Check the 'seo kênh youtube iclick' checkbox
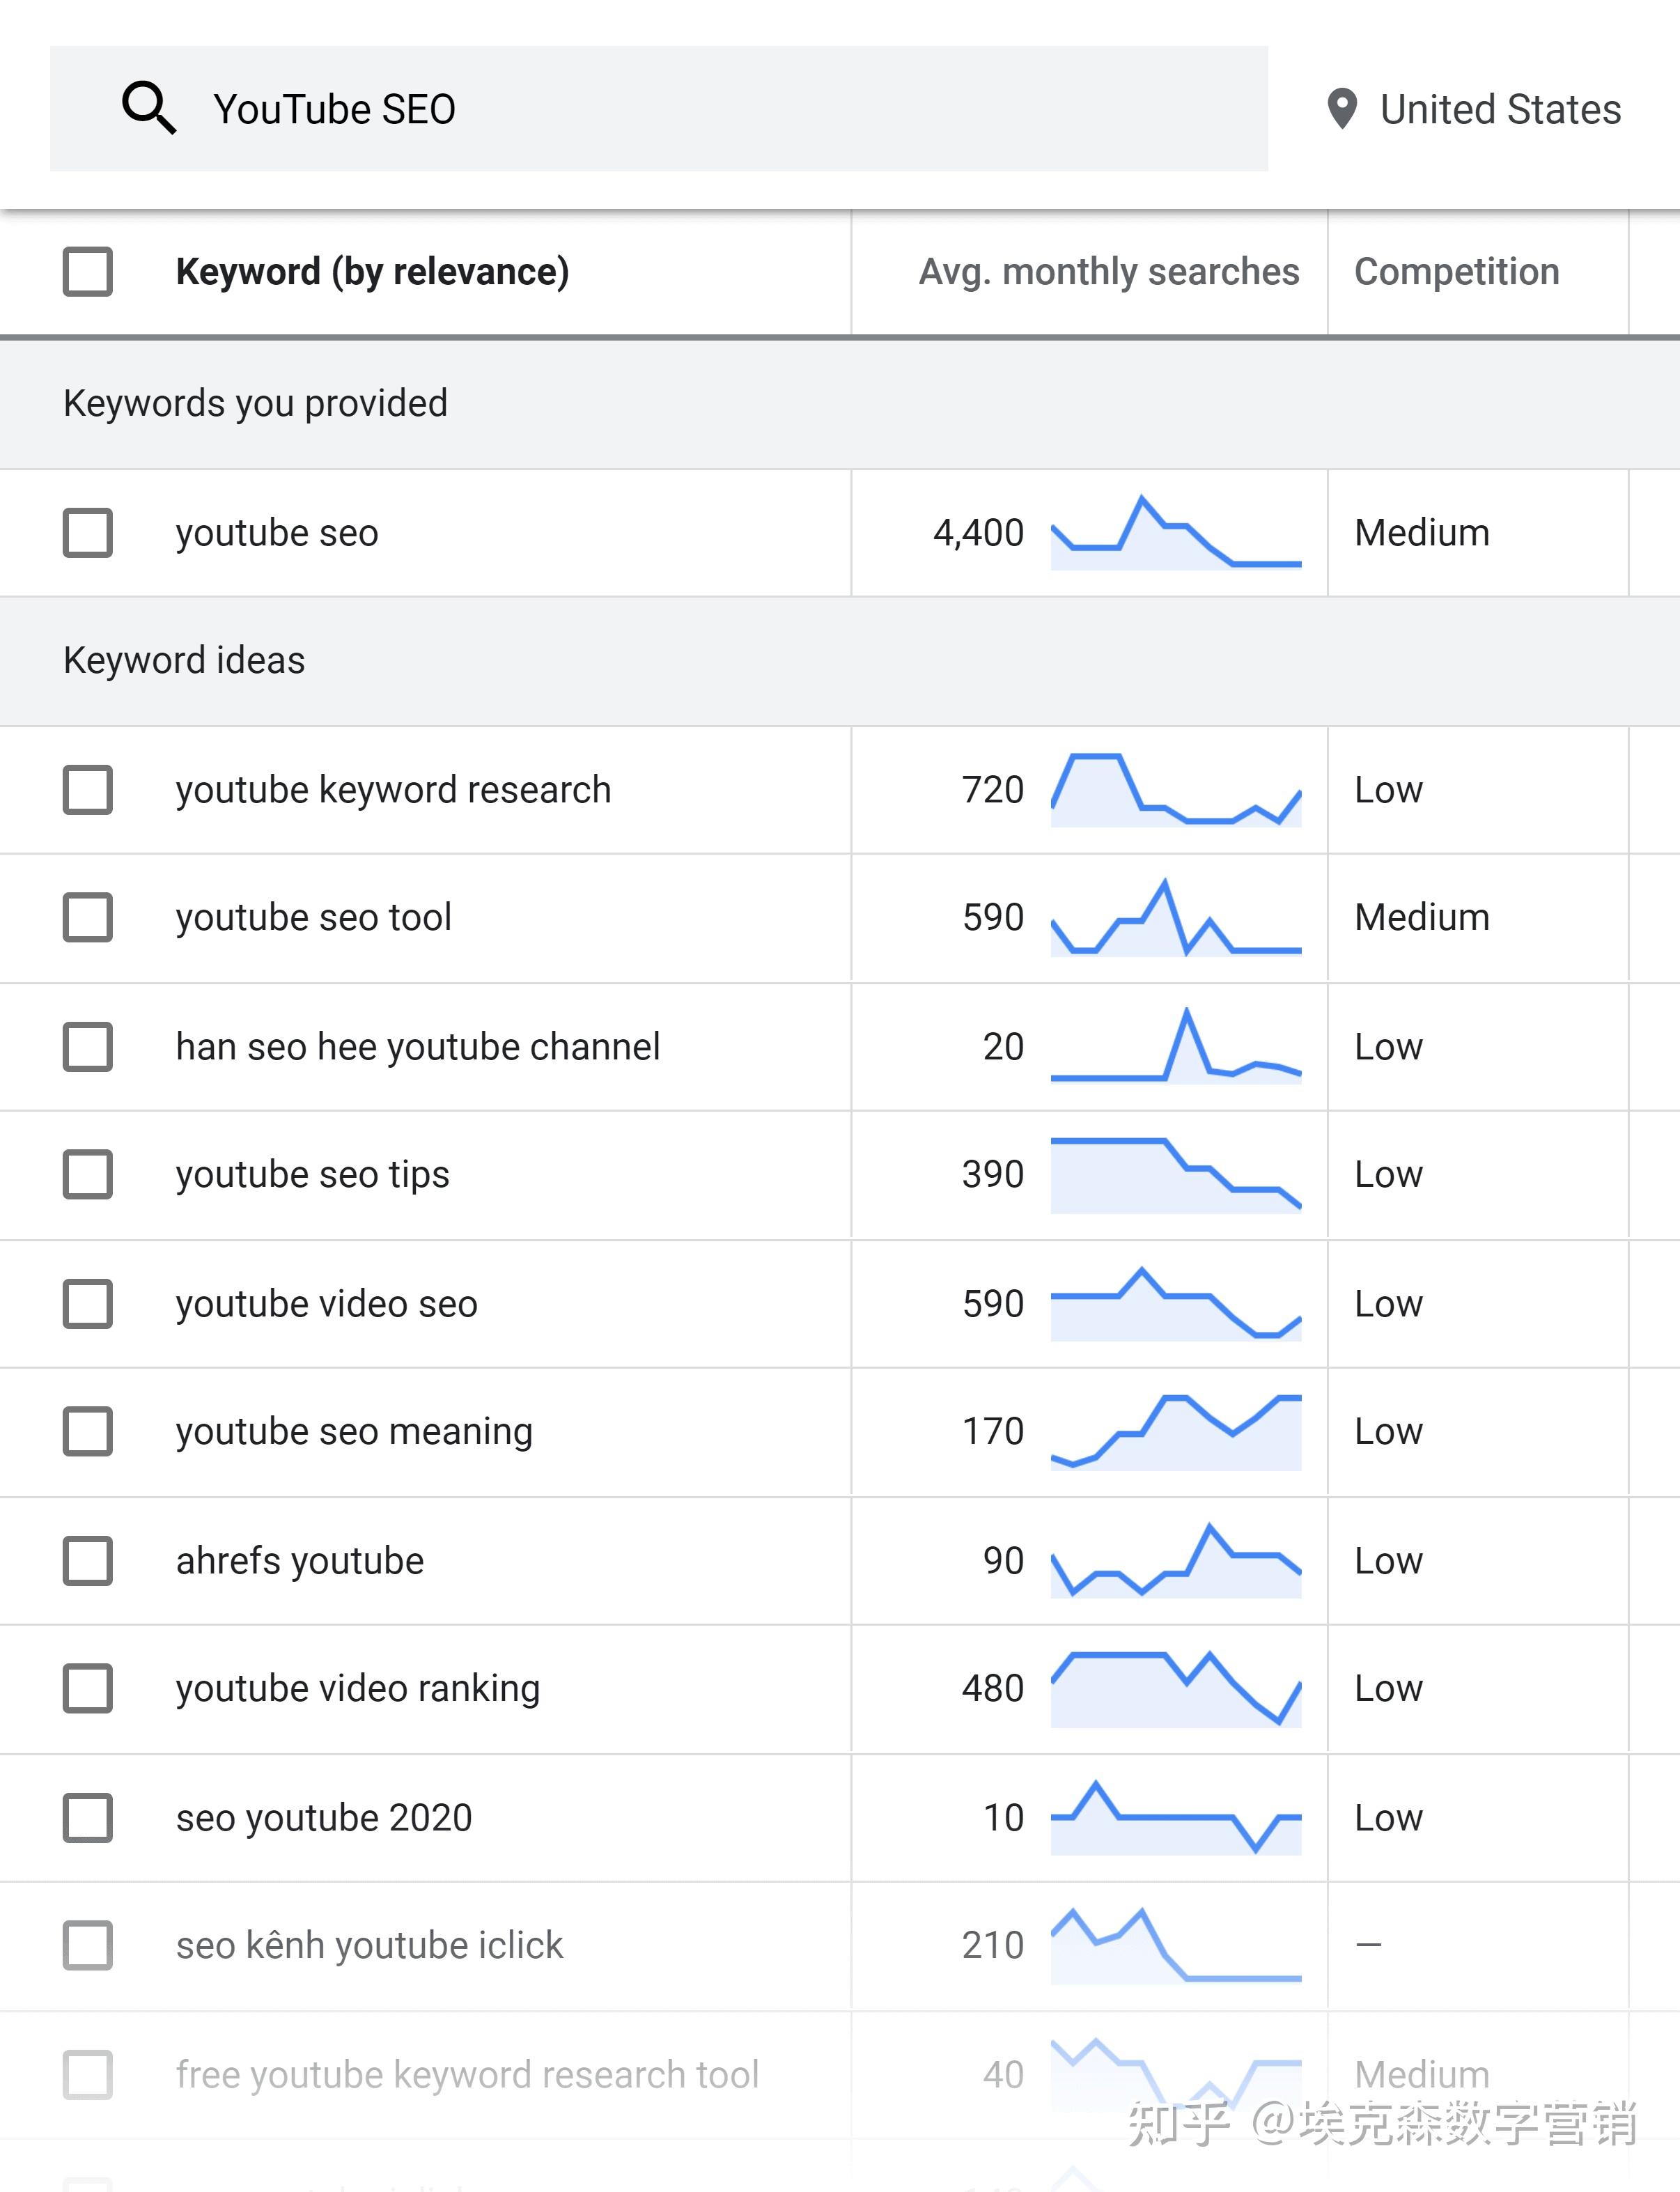The width and height of the screenshot is (1680, 2192). click(x=88, y=1946)
